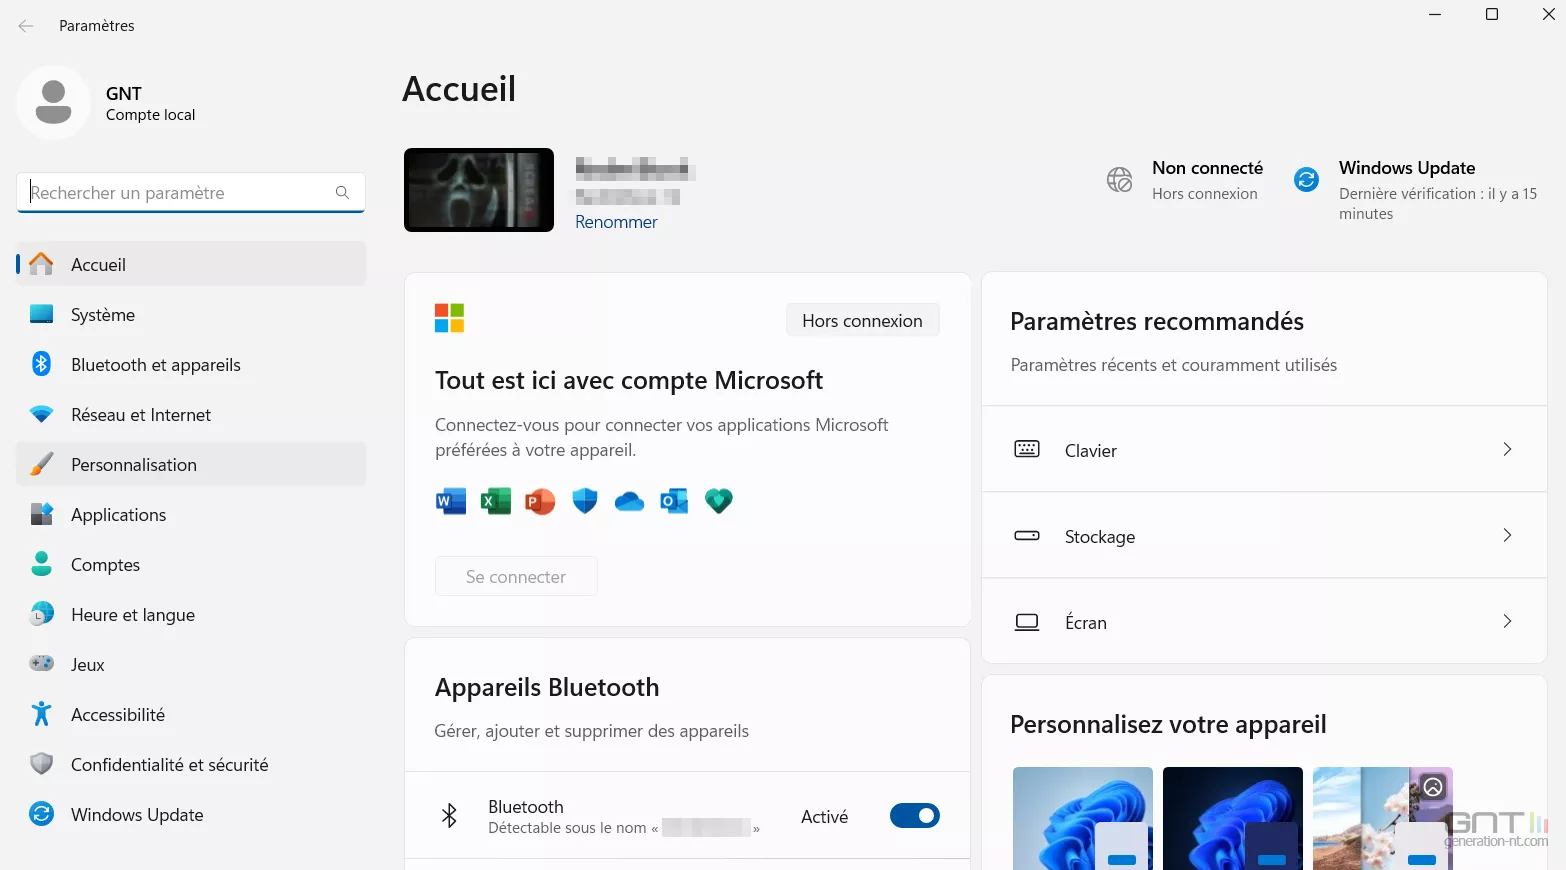Click the Écran display icon
This screenshot has width=1566, height=870.
[x=1027, y=622]
